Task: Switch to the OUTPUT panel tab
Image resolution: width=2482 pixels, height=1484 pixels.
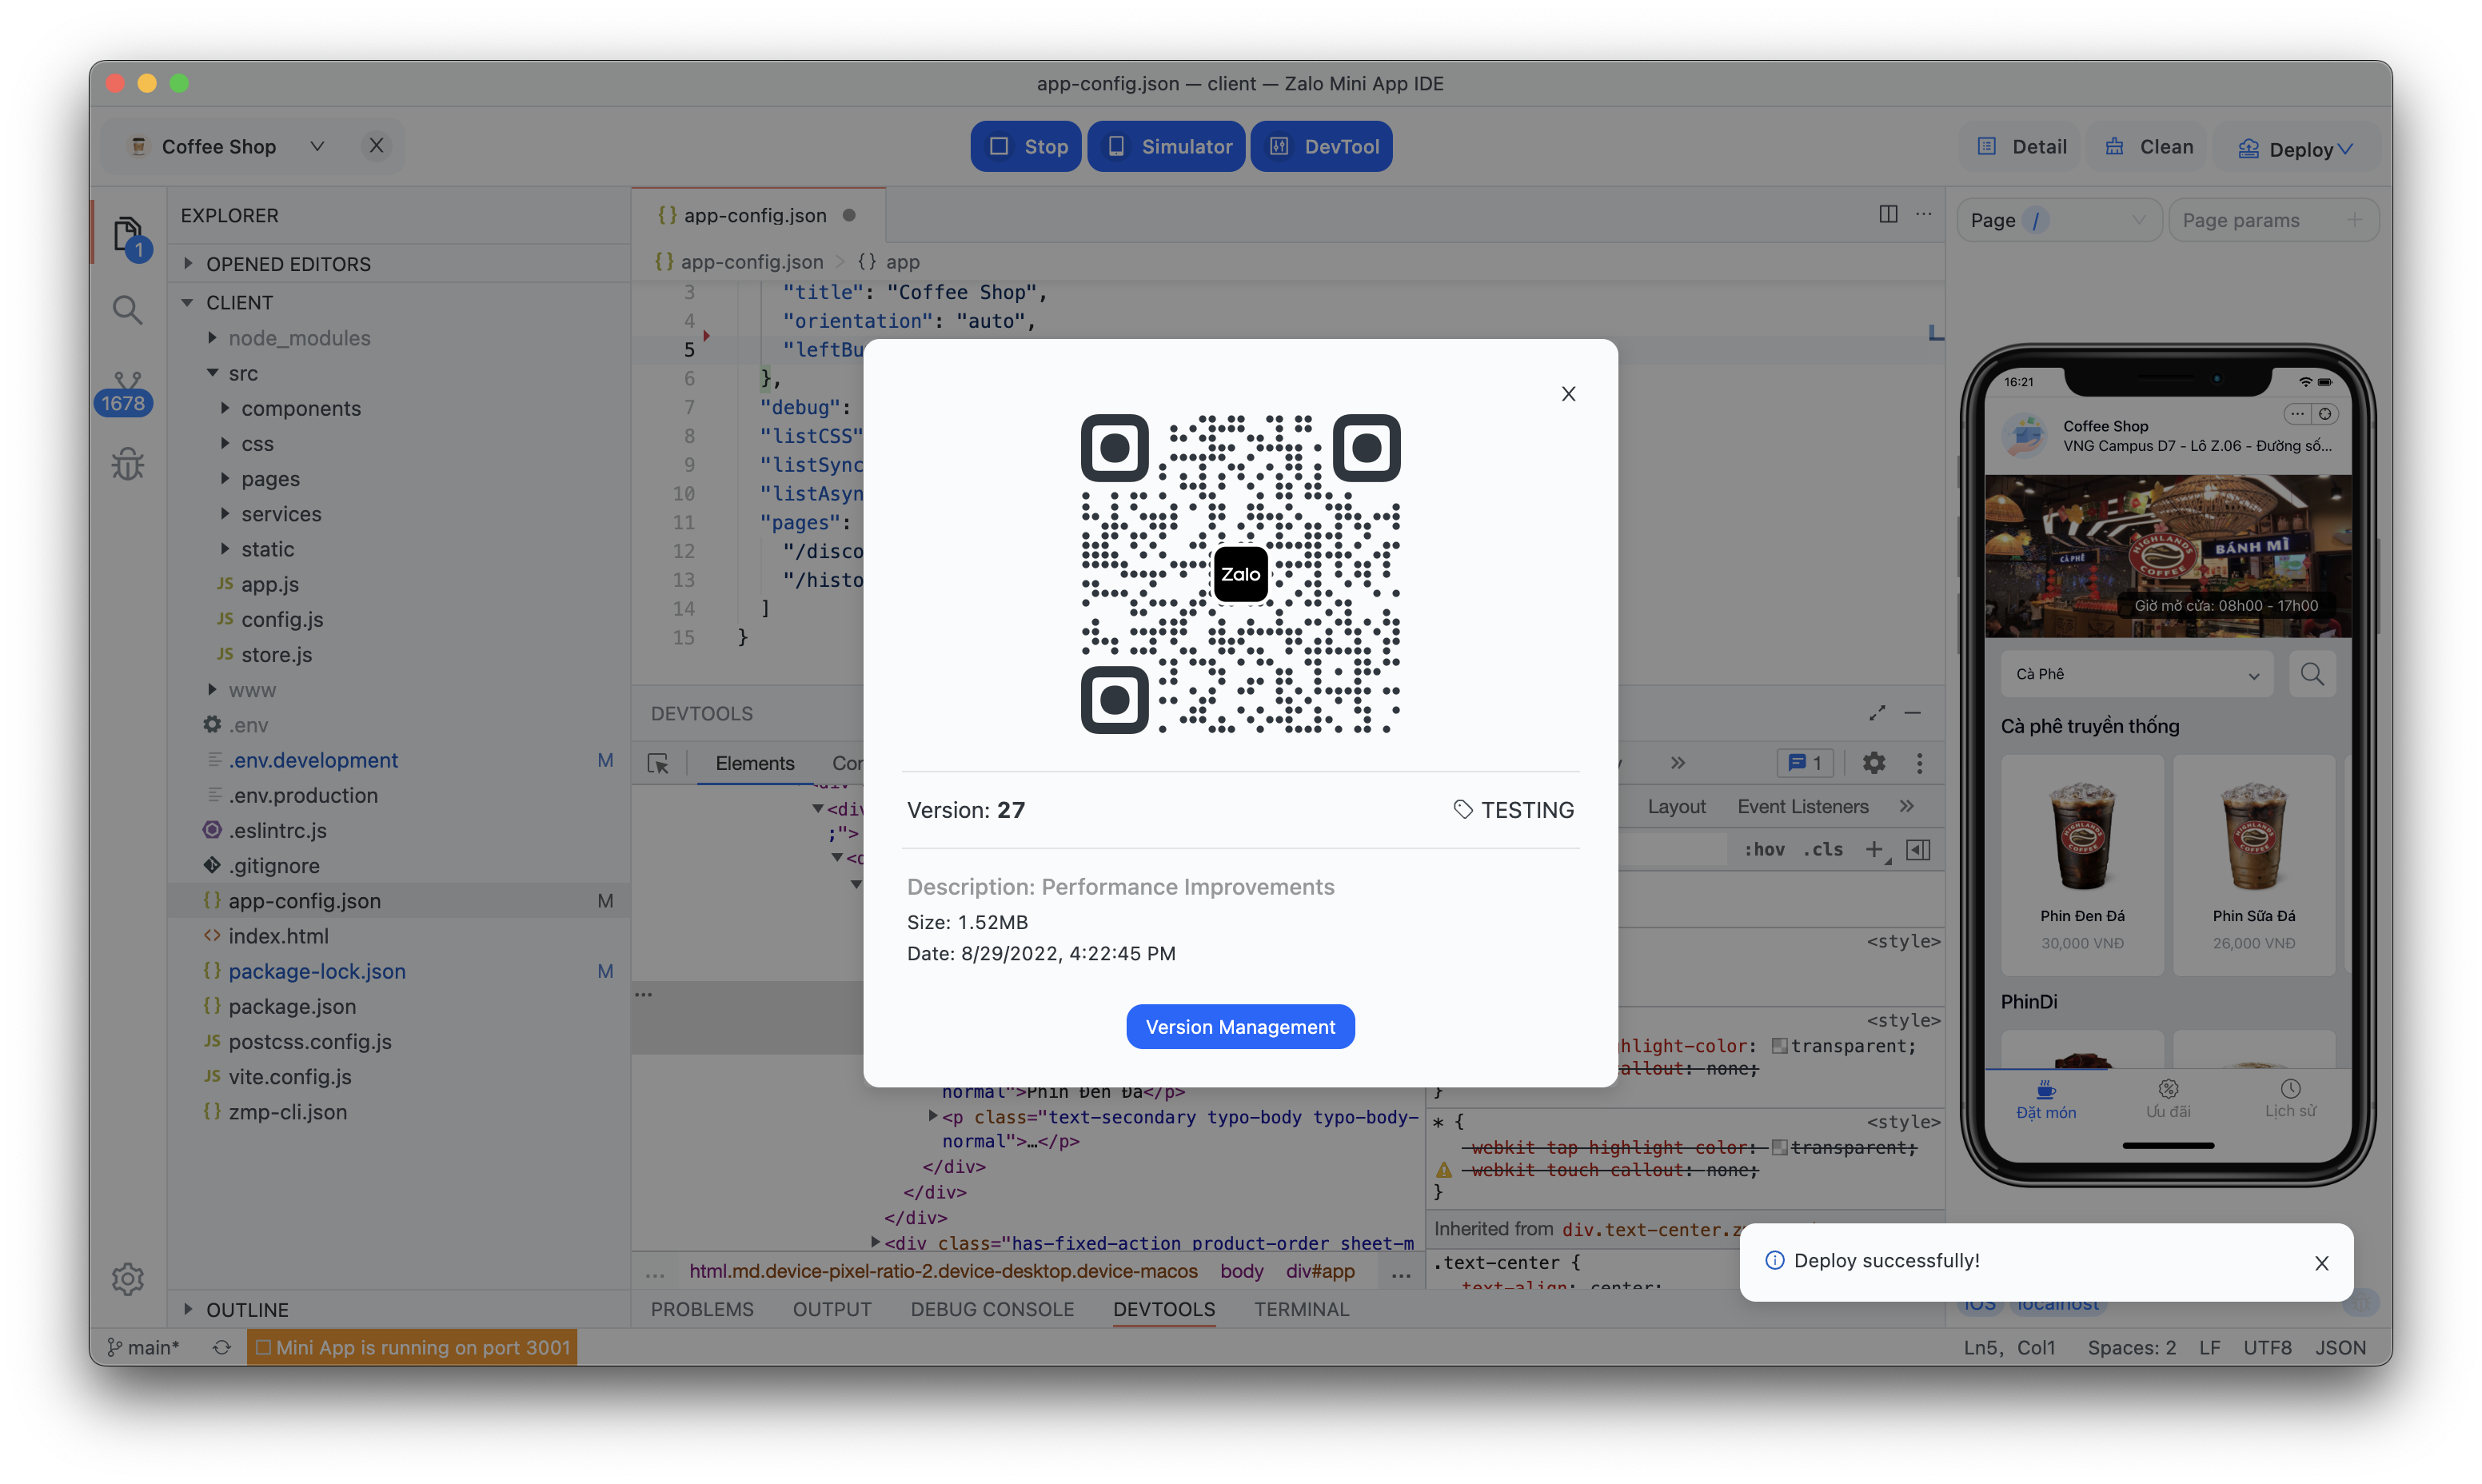Action: [832, 1309]
